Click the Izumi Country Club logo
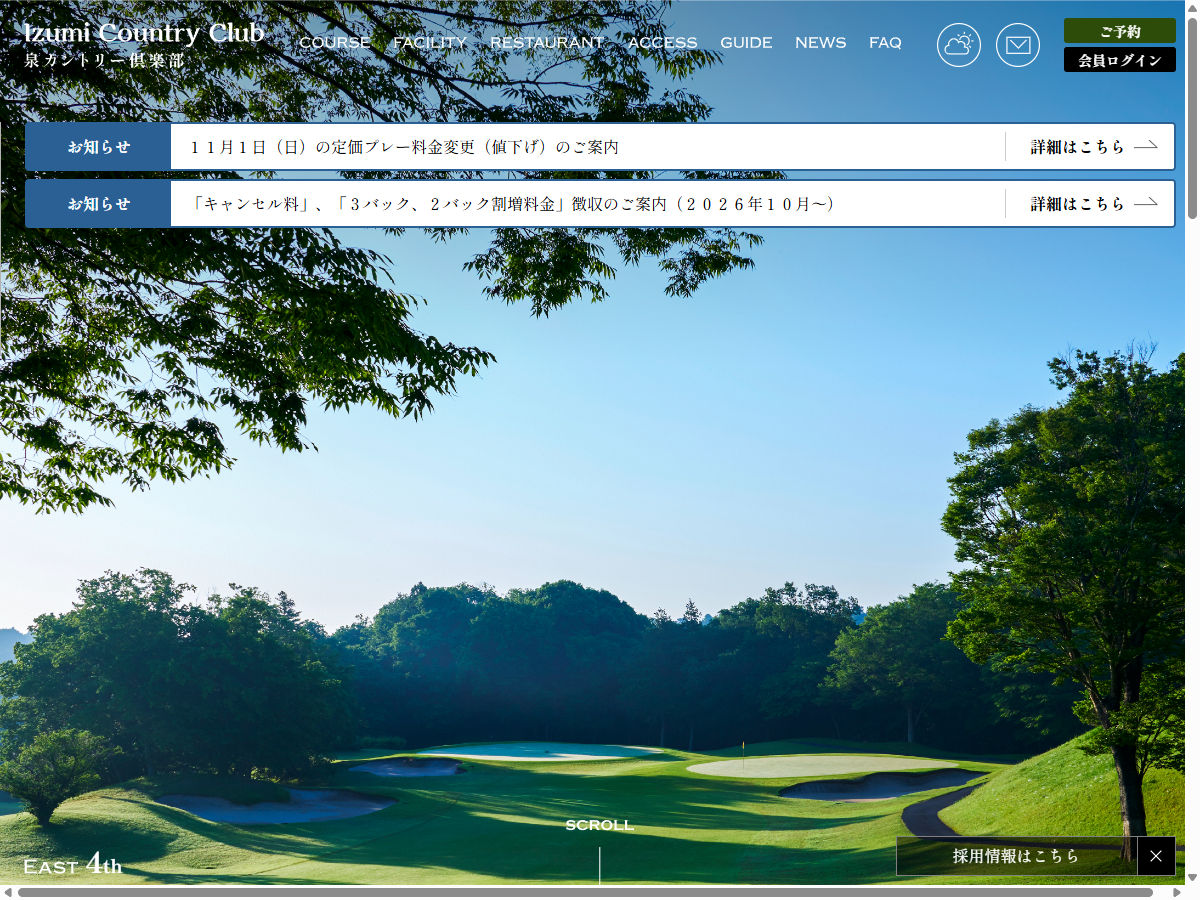This screenshot has height=900, width=1200. (x=144, y=45)
